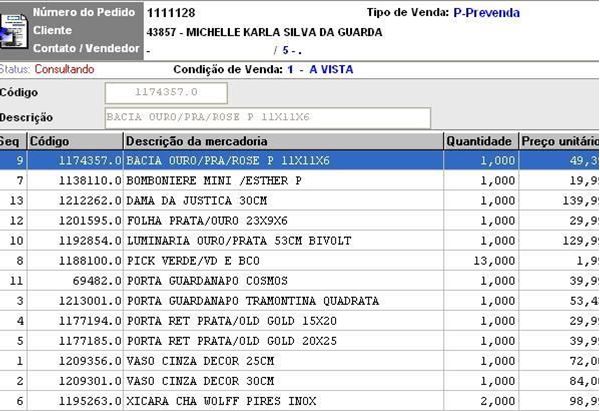Image resolution: width=600 pixels, height=411 pixels.
Task: Select row DAMA DA JUSTICA 30CM
Action: coord(300,201)
